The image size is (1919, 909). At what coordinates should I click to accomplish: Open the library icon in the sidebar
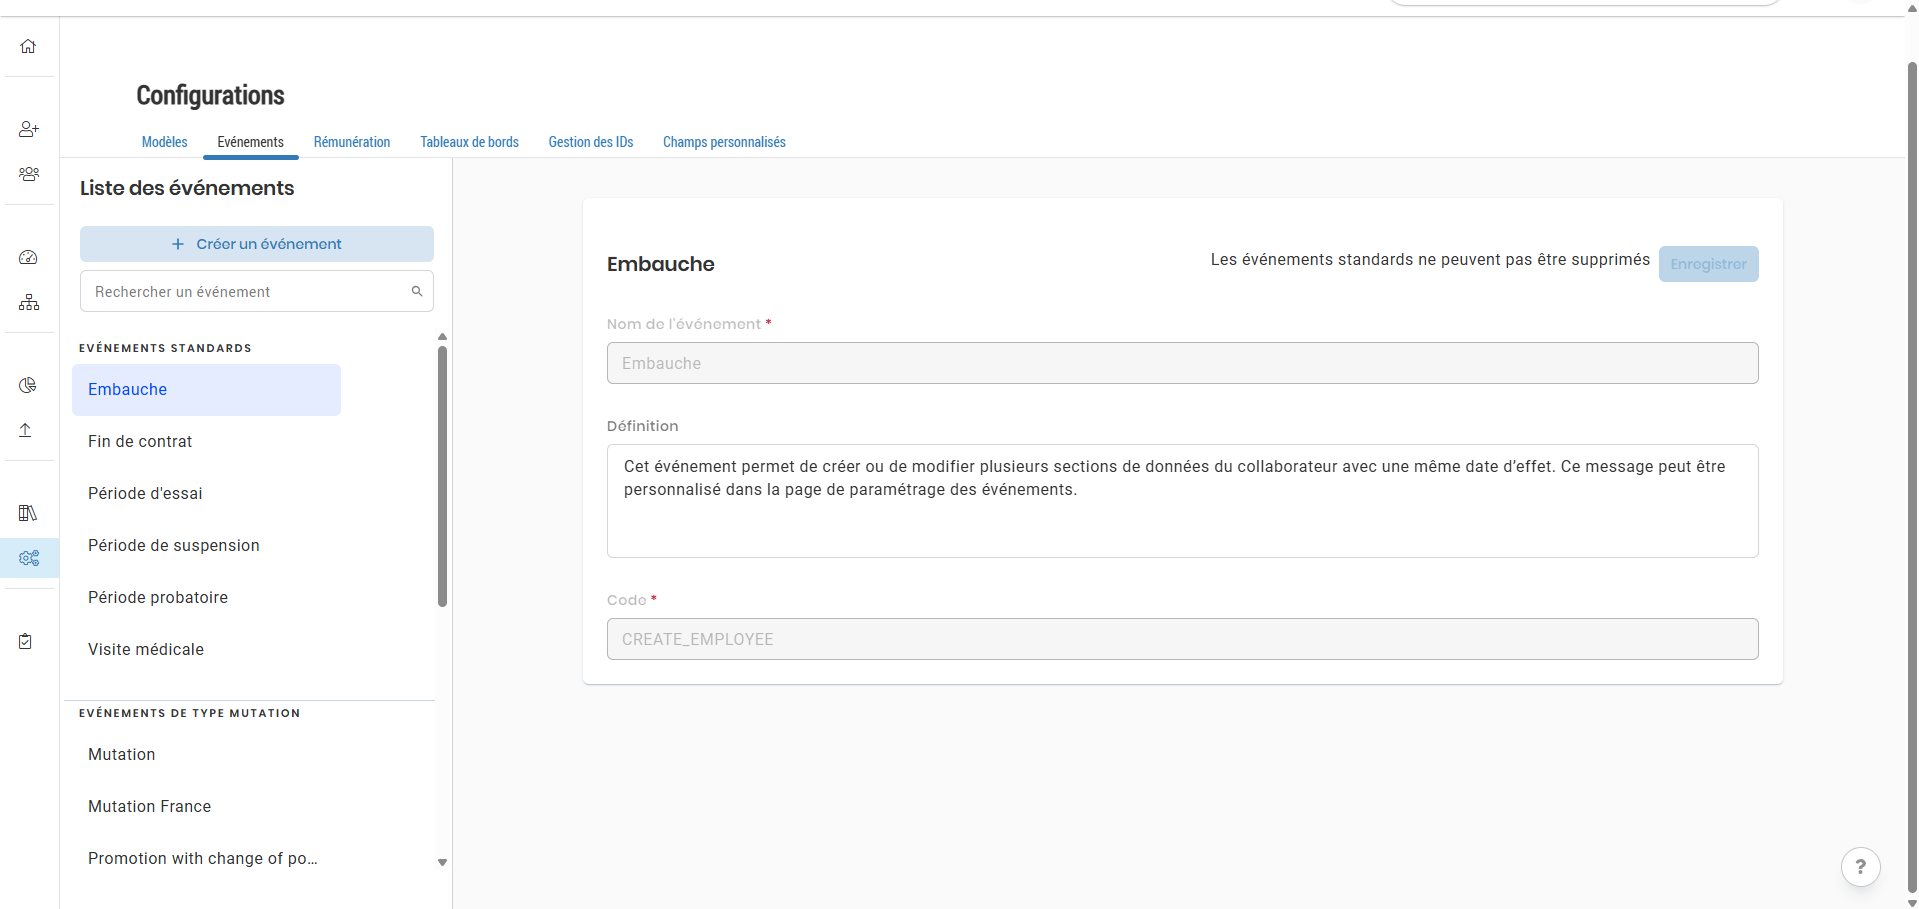click(28, 512)
